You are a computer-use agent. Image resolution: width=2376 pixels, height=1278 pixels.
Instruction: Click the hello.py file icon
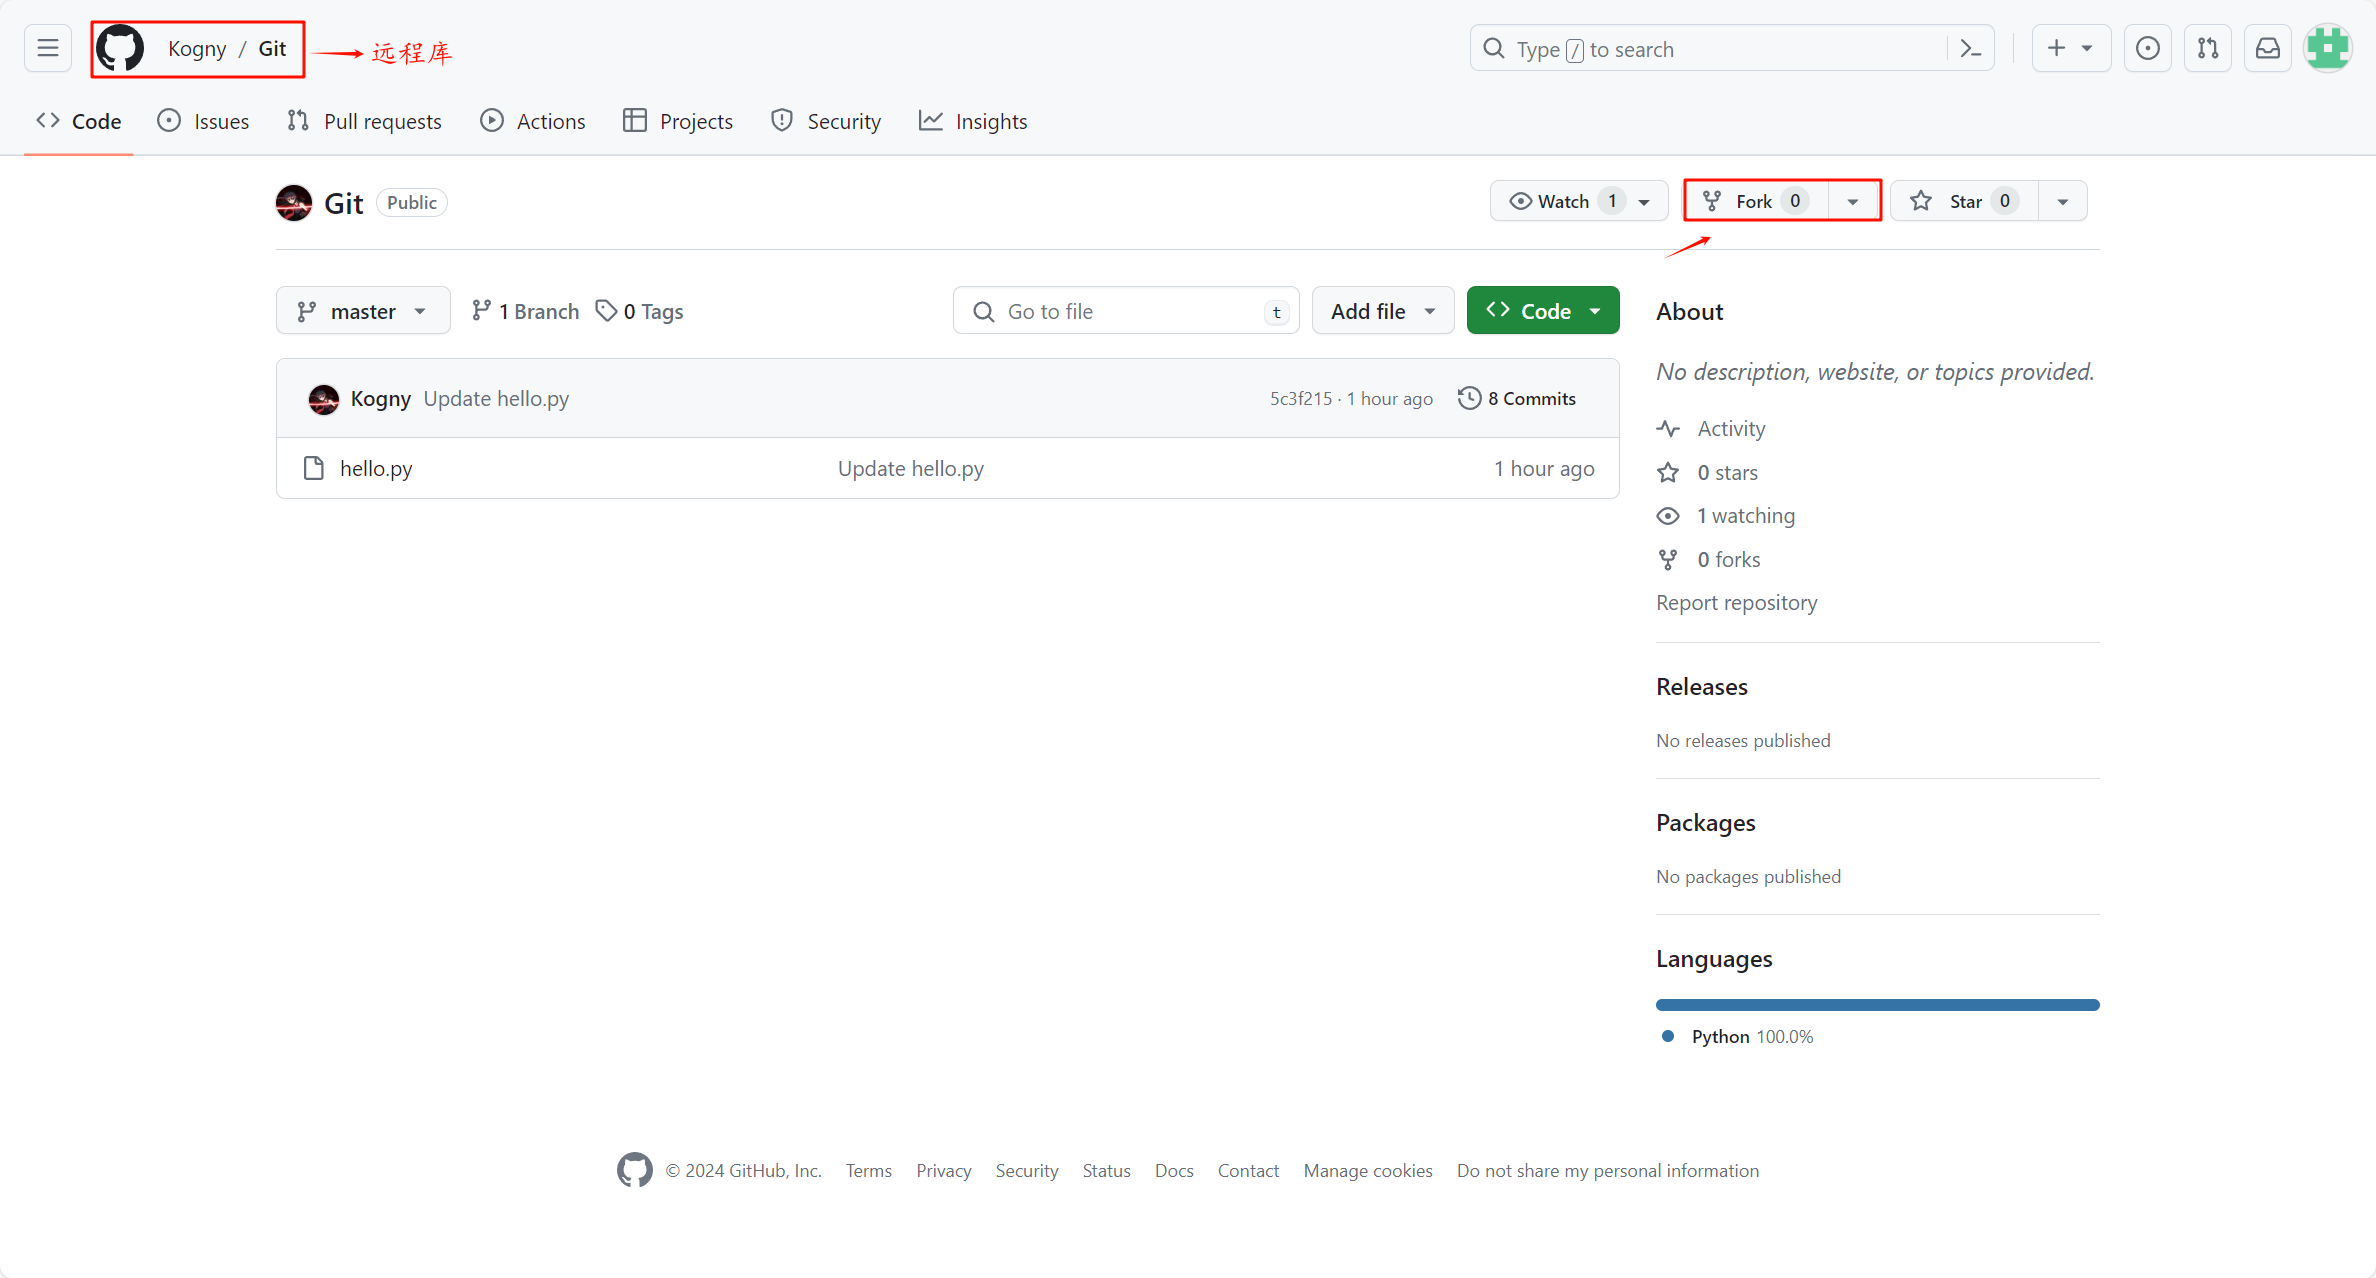(314, 468)
